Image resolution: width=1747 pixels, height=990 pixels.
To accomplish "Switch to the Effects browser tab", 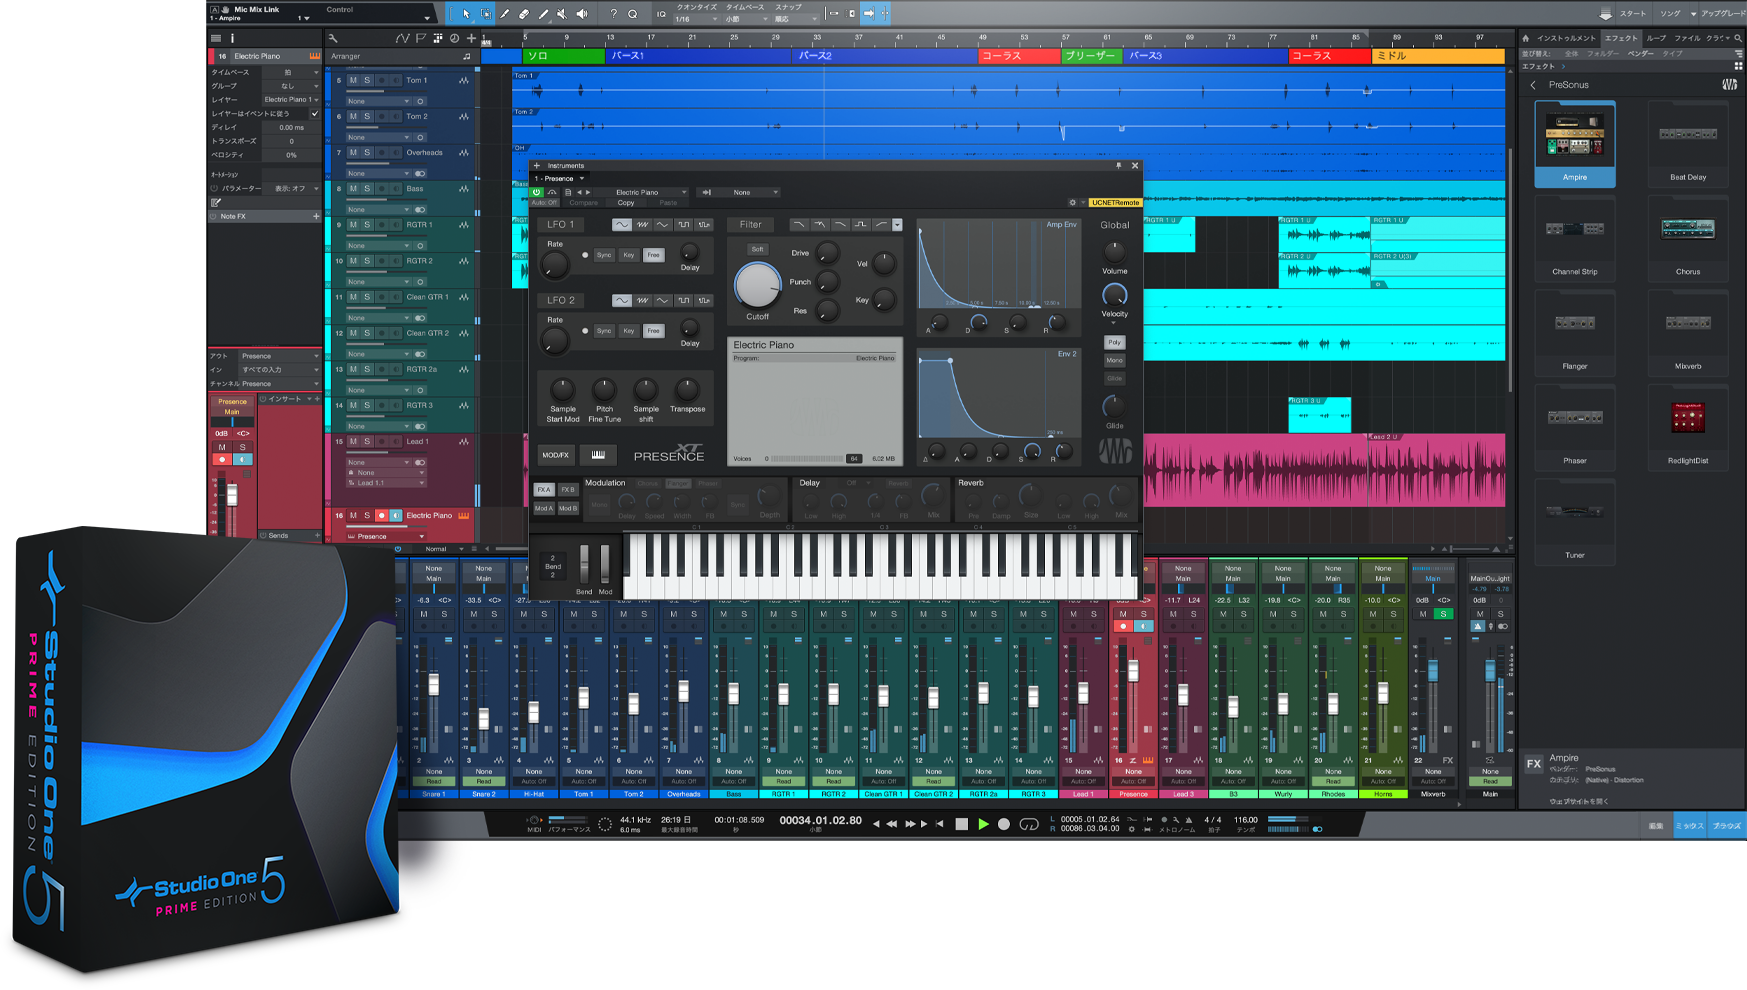I will pyautogui.click(x=1621, y=38).
